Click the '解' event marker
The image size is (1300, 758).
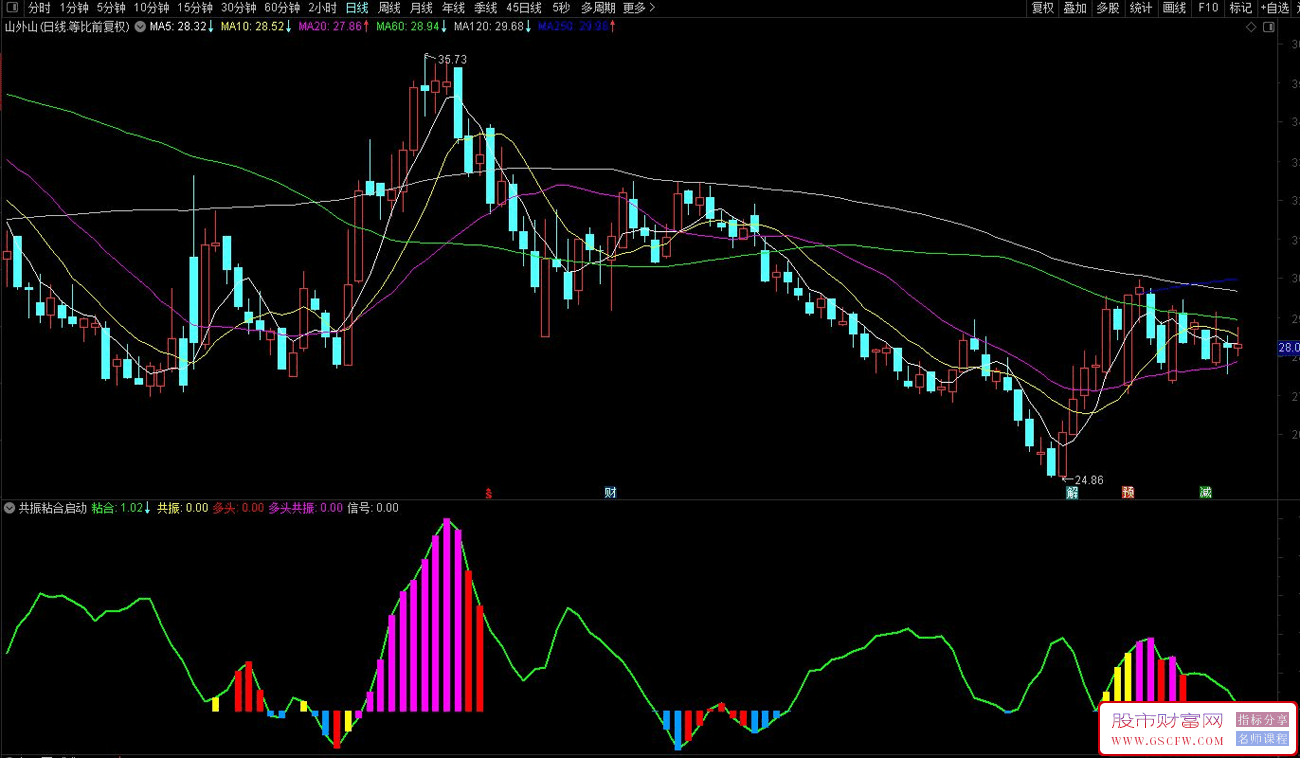(x=1072, y=492)
